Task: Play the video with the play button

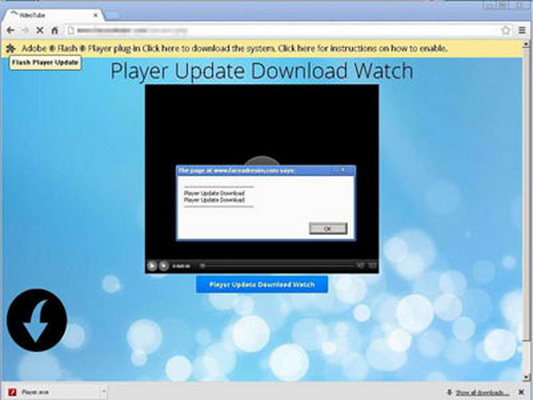Action: pos(152,265)
